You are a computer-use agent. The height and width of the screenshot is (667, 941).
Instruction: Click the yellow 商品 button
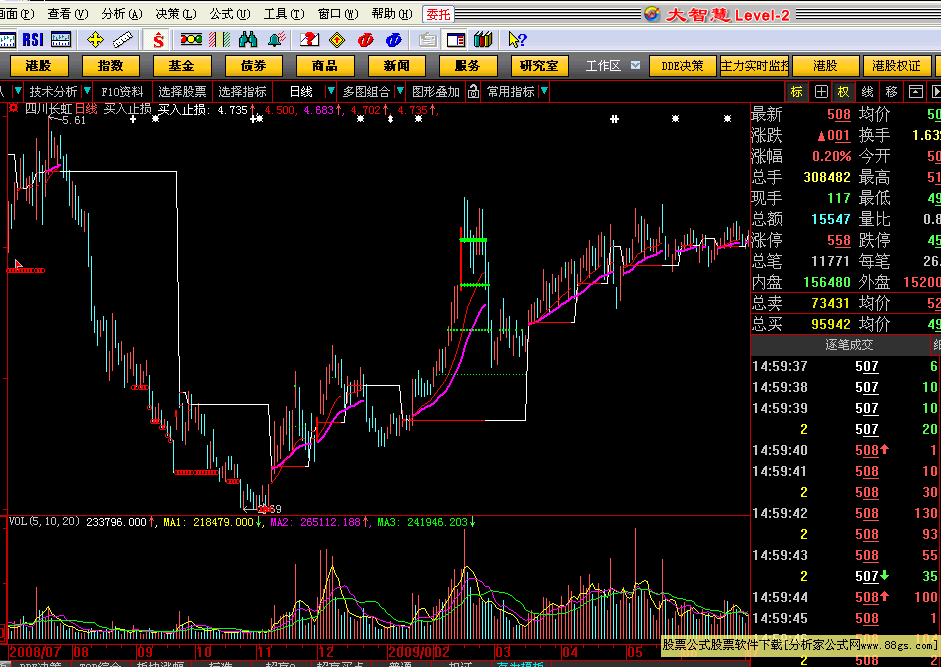[325, 65]
